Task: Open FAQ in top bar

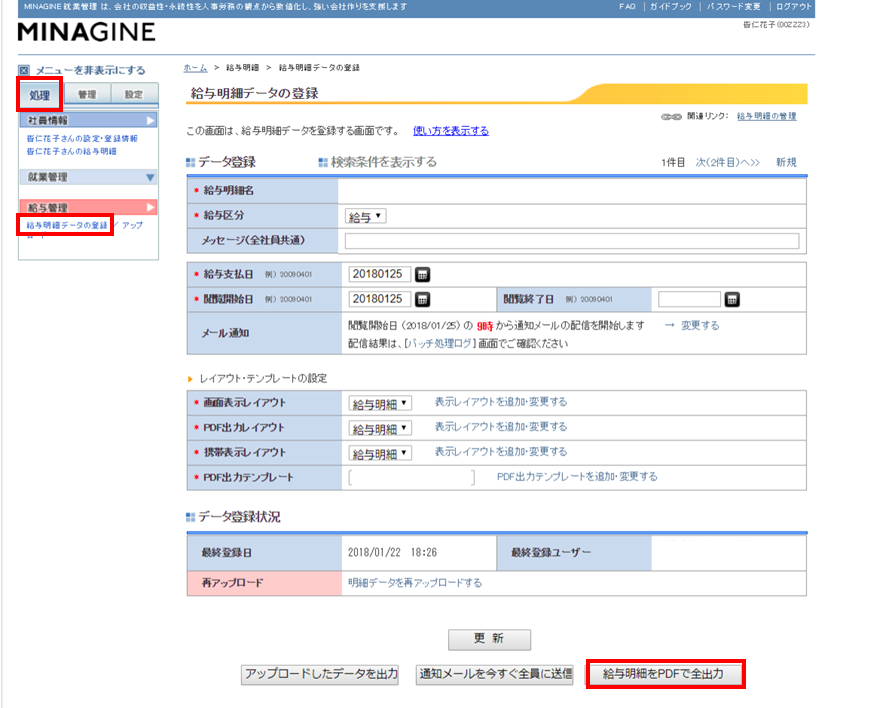Action: point(627,7)
